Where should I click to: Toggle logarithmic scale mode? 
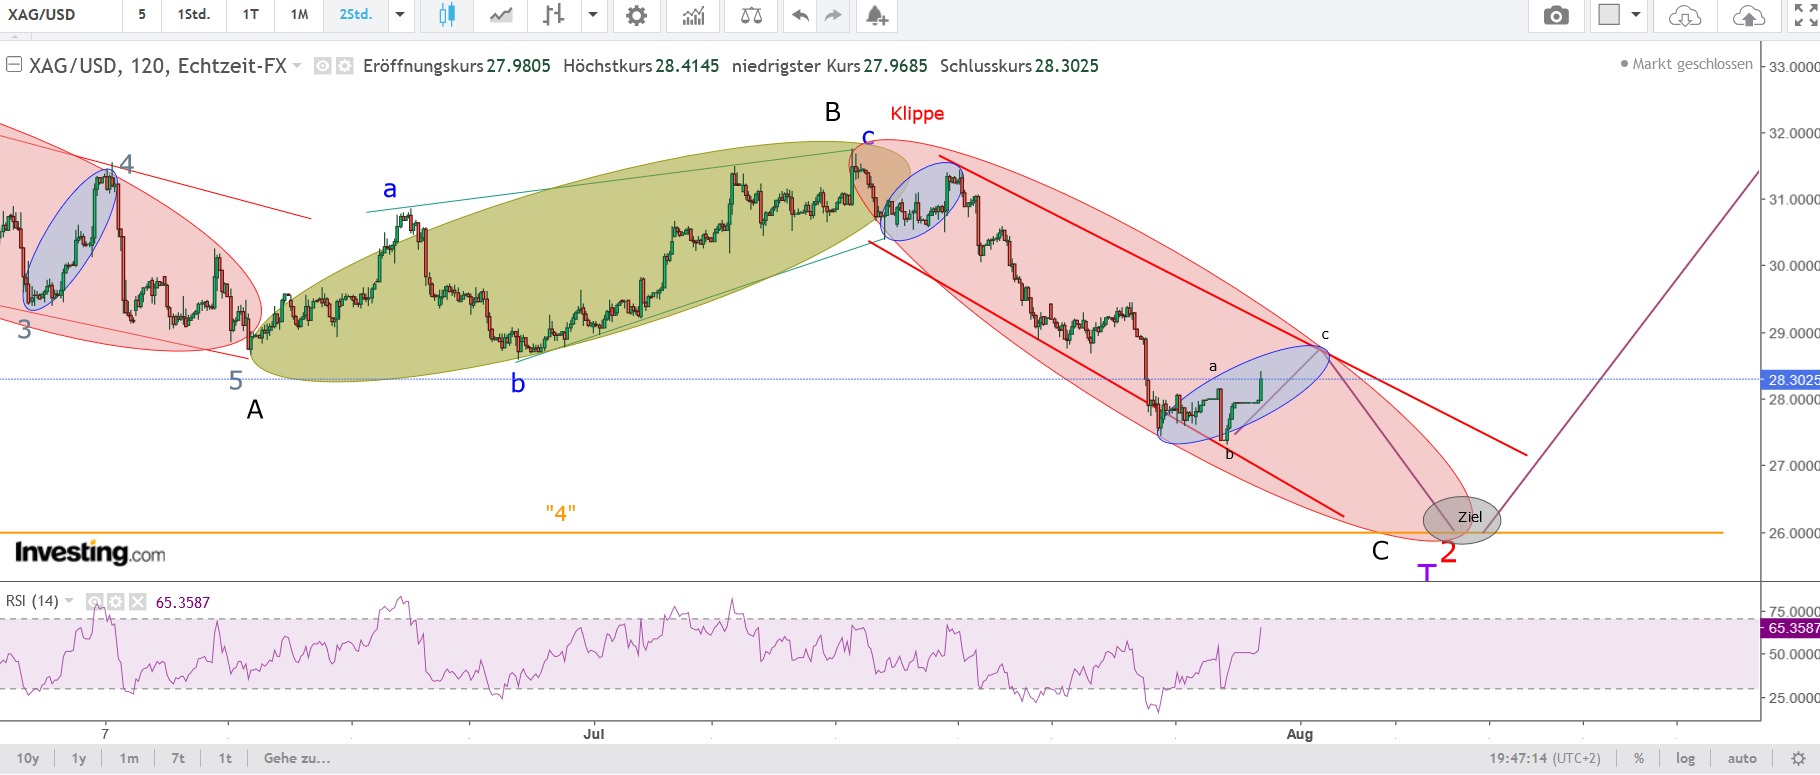1686,758
